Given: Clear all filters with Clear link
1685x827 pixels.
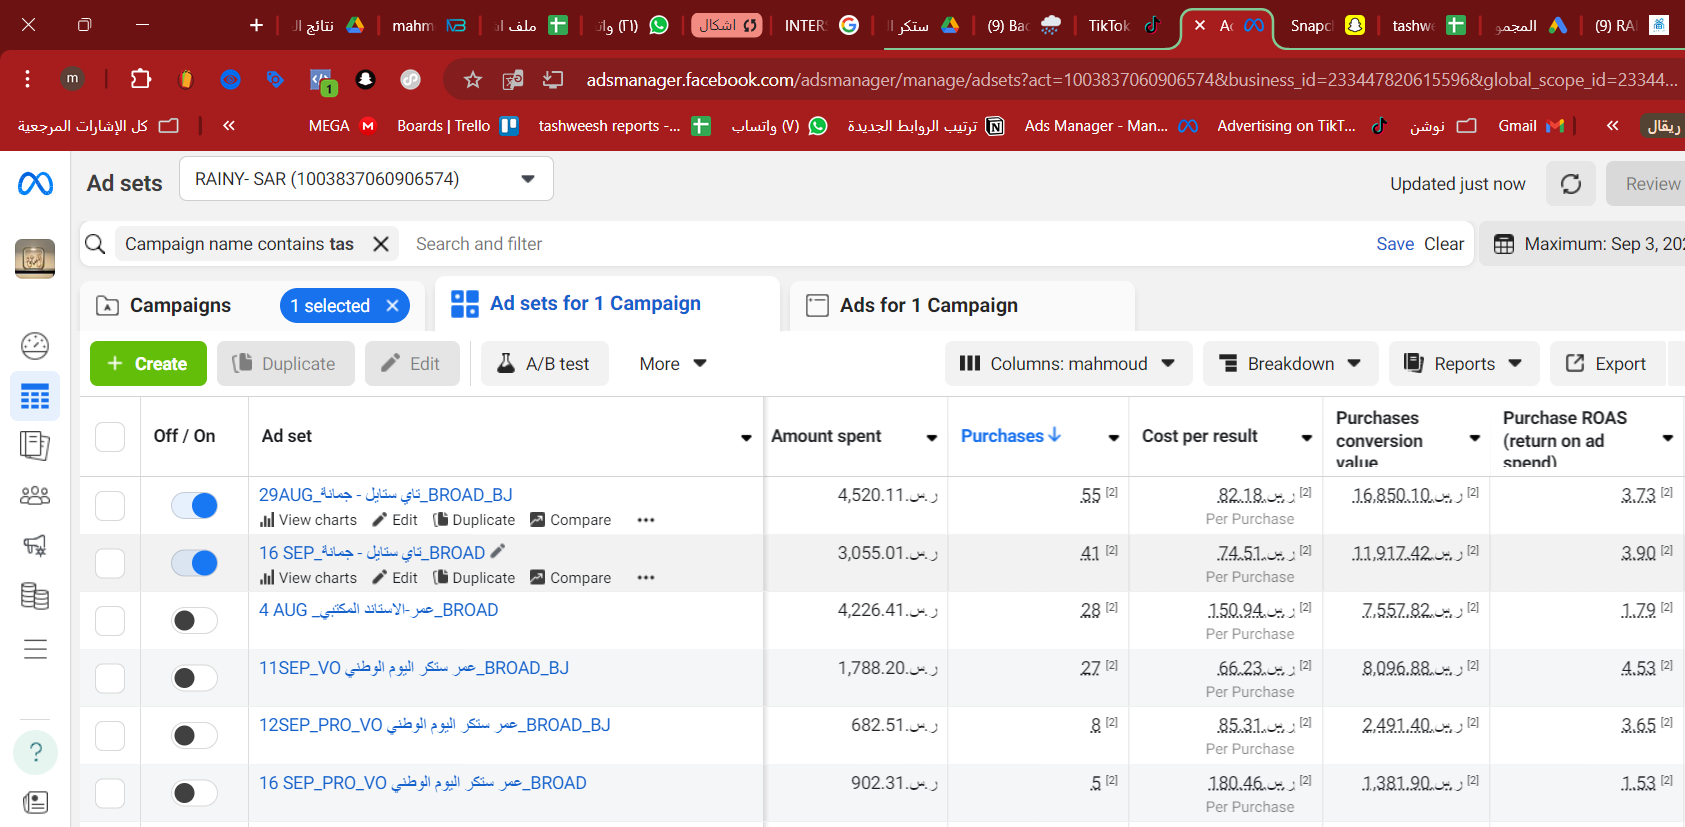Looking at the screenshot, I should 1444,244.
